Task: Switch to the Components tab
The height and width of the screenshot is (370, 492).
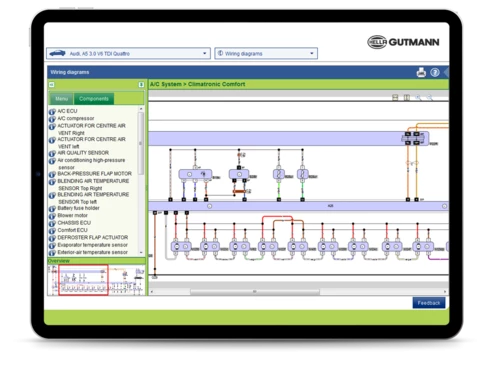Action: (94, 99)
